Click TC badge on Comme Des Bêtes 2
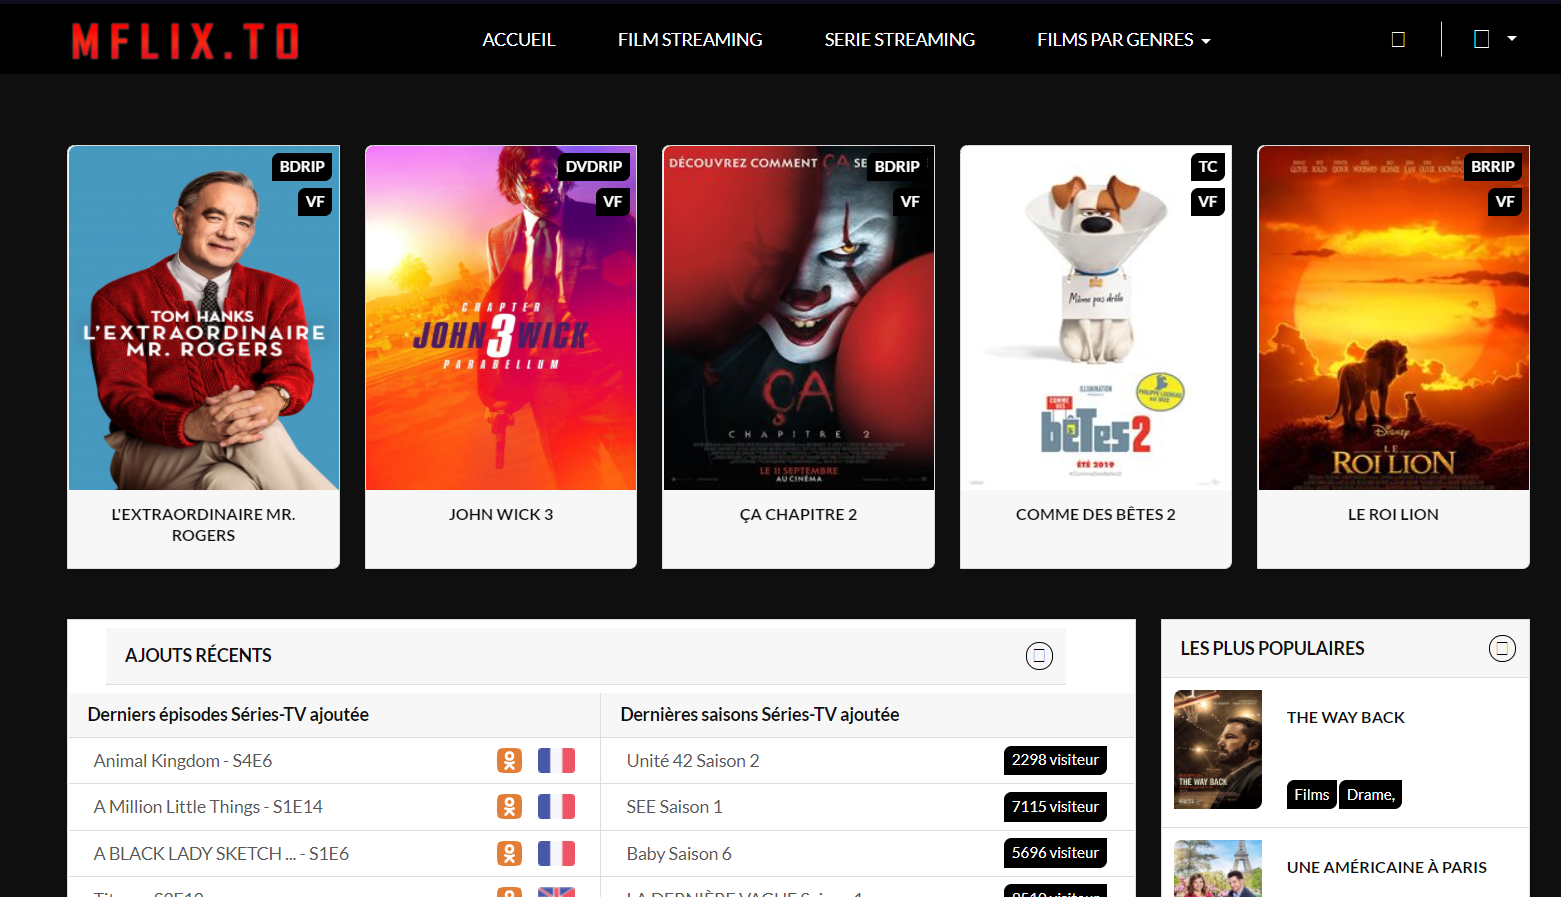This screenshot has width=1561, height=897. [1208, 167]
